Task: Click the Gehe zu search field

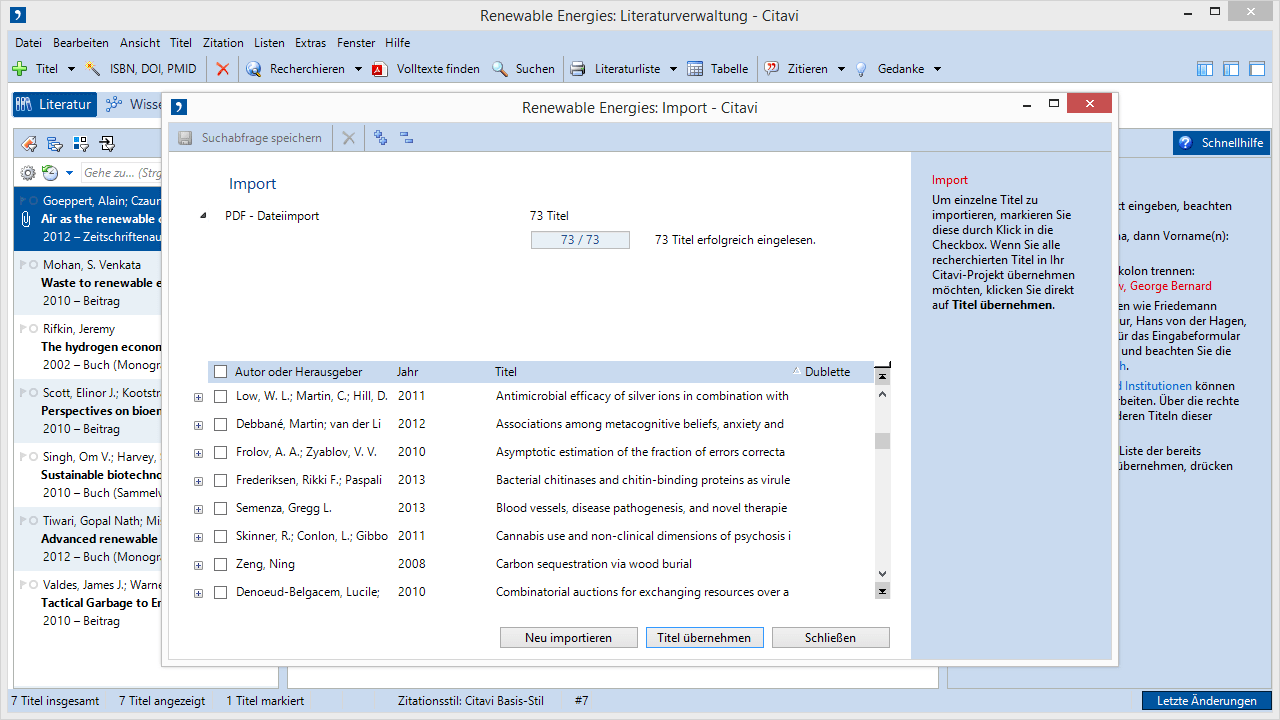Action: click(x=120, y=173)
